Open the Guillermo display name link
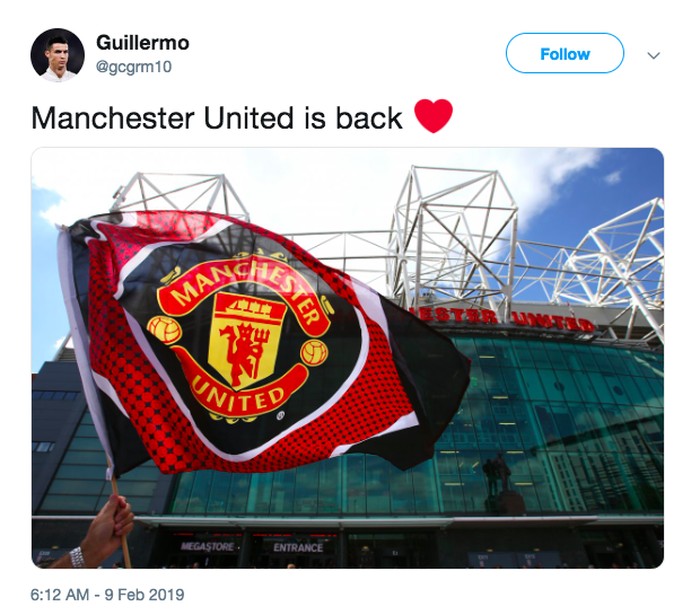Viewport: 700px width, 615px height. click(x=143, y=43)
